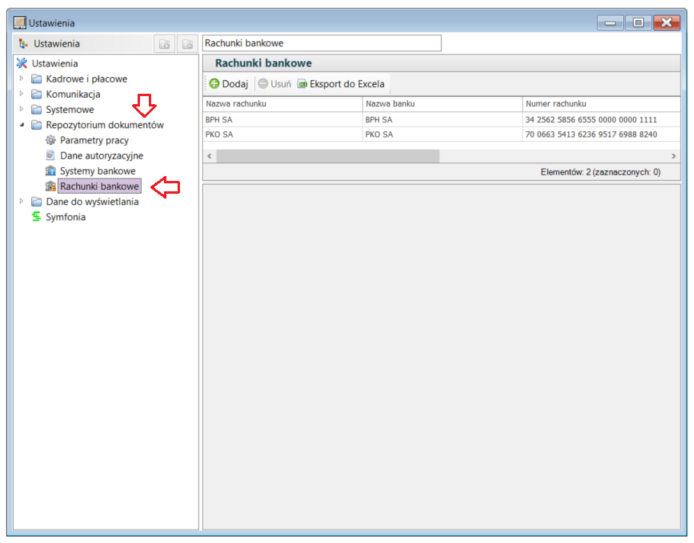Click the Ustawienia title bar app icon

(19, 23)
